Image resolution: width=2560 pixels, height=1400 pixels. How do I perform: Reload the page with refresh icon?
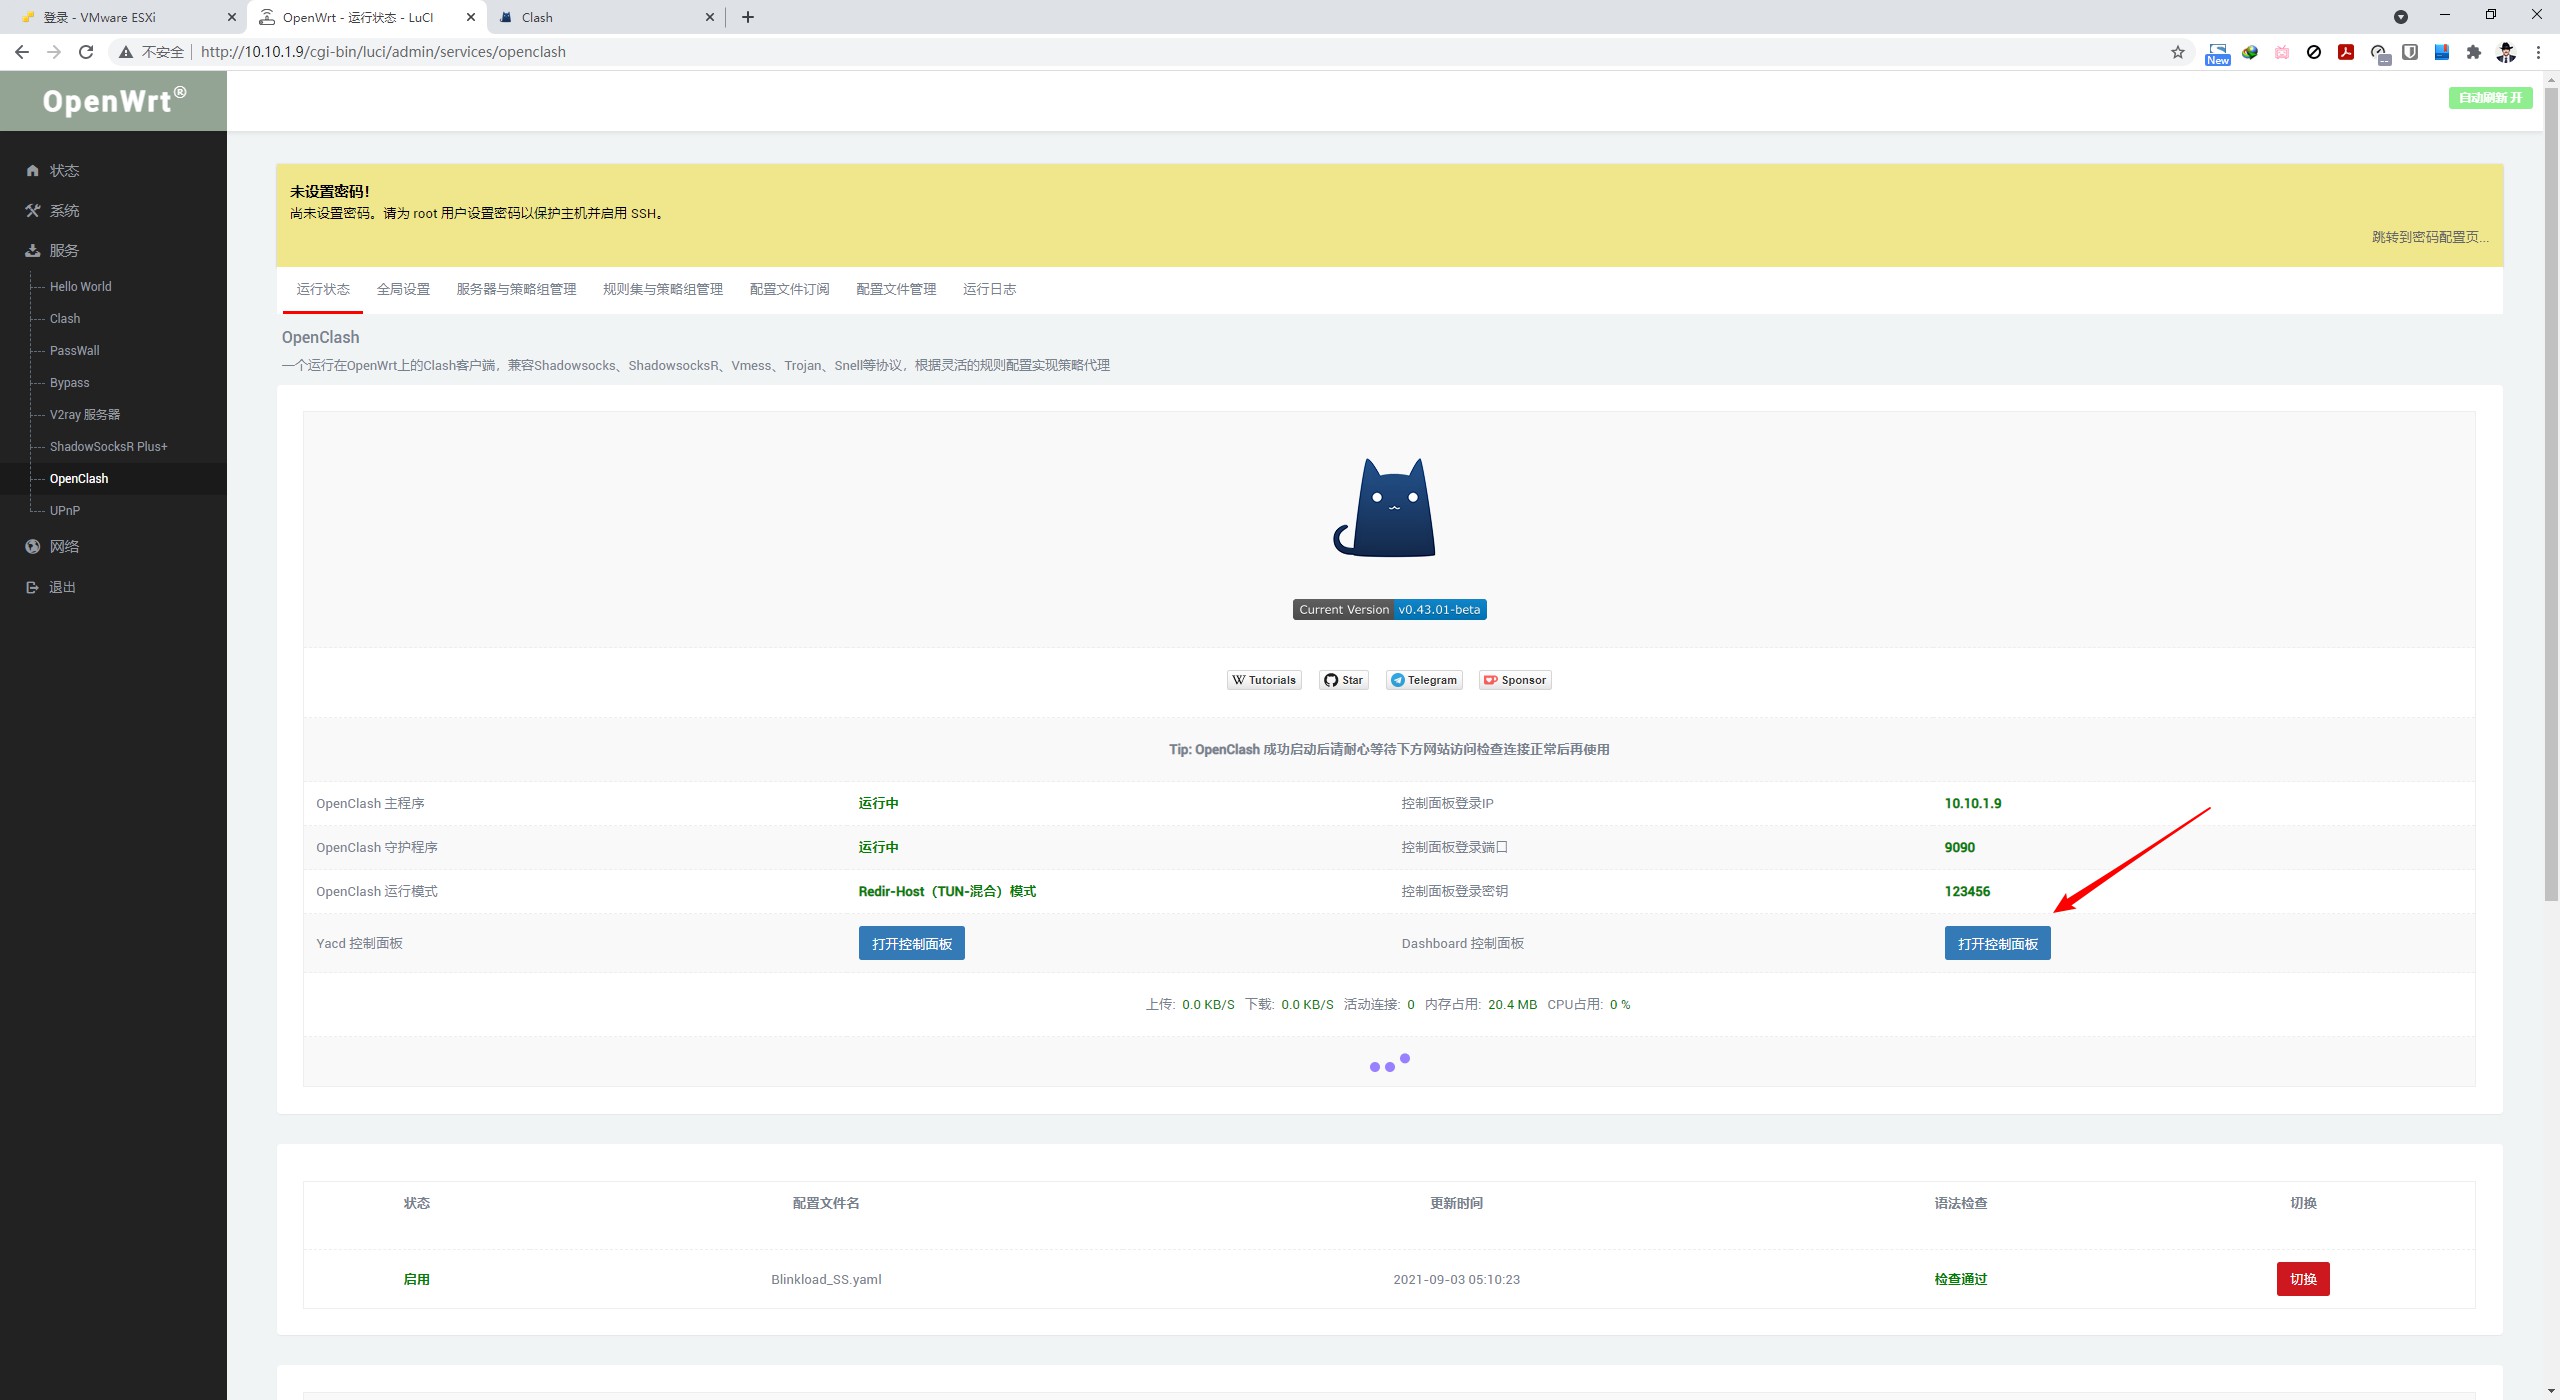[86, 52]
